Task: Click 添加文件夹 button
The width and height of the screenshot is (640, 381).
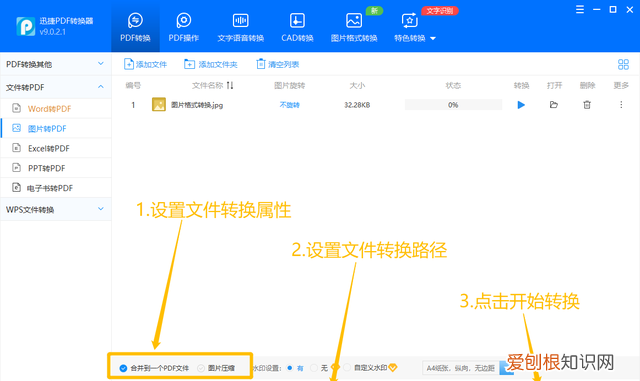Action: 211,64
